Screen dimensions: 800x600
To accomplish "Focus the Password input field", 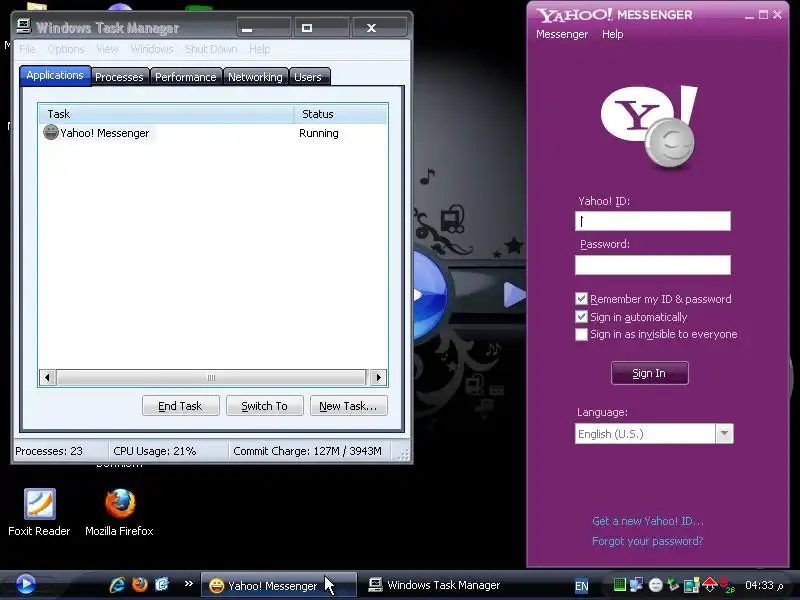I will (x=653, y=265).
